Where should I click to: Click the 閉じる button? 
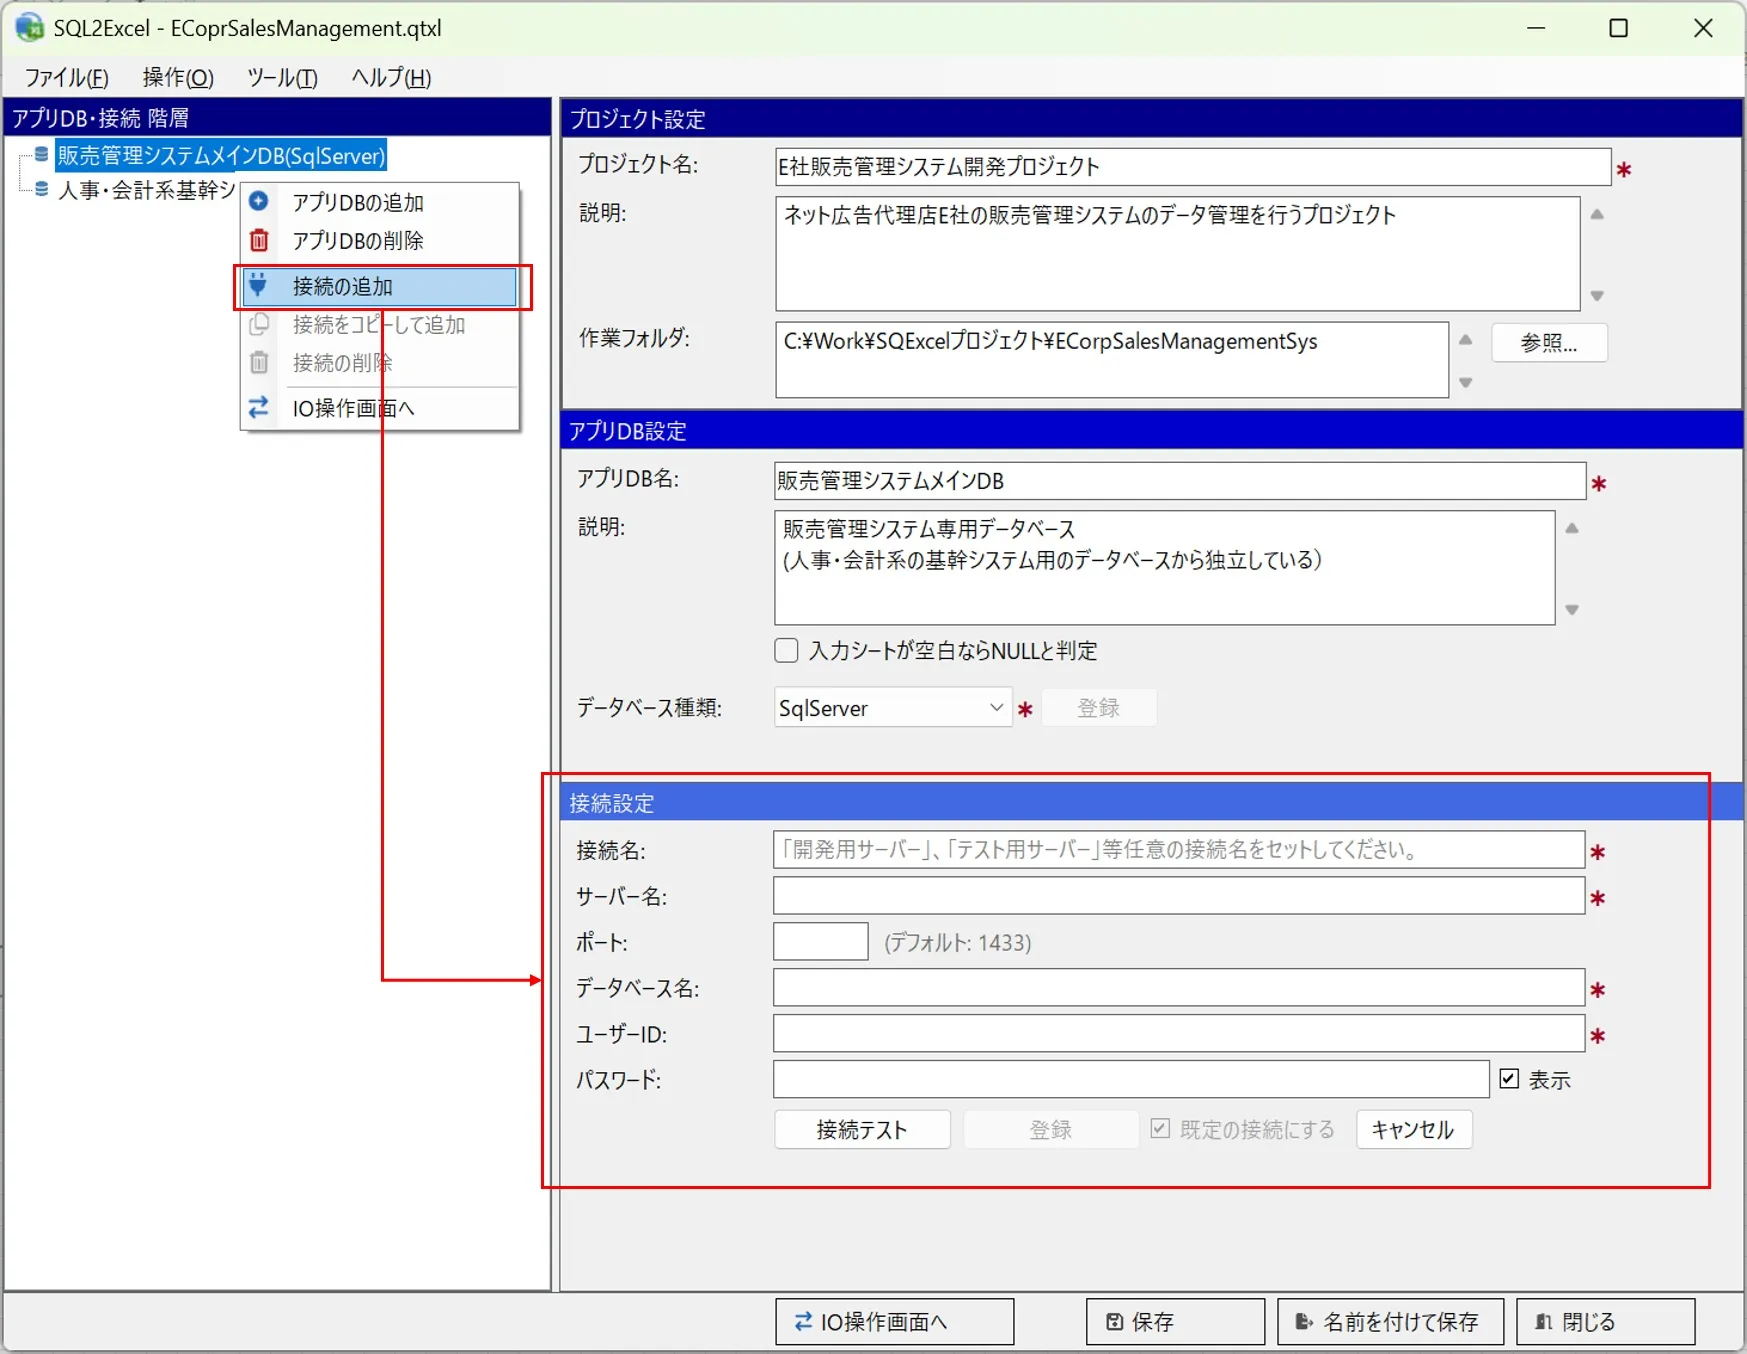(1606, 1322)
